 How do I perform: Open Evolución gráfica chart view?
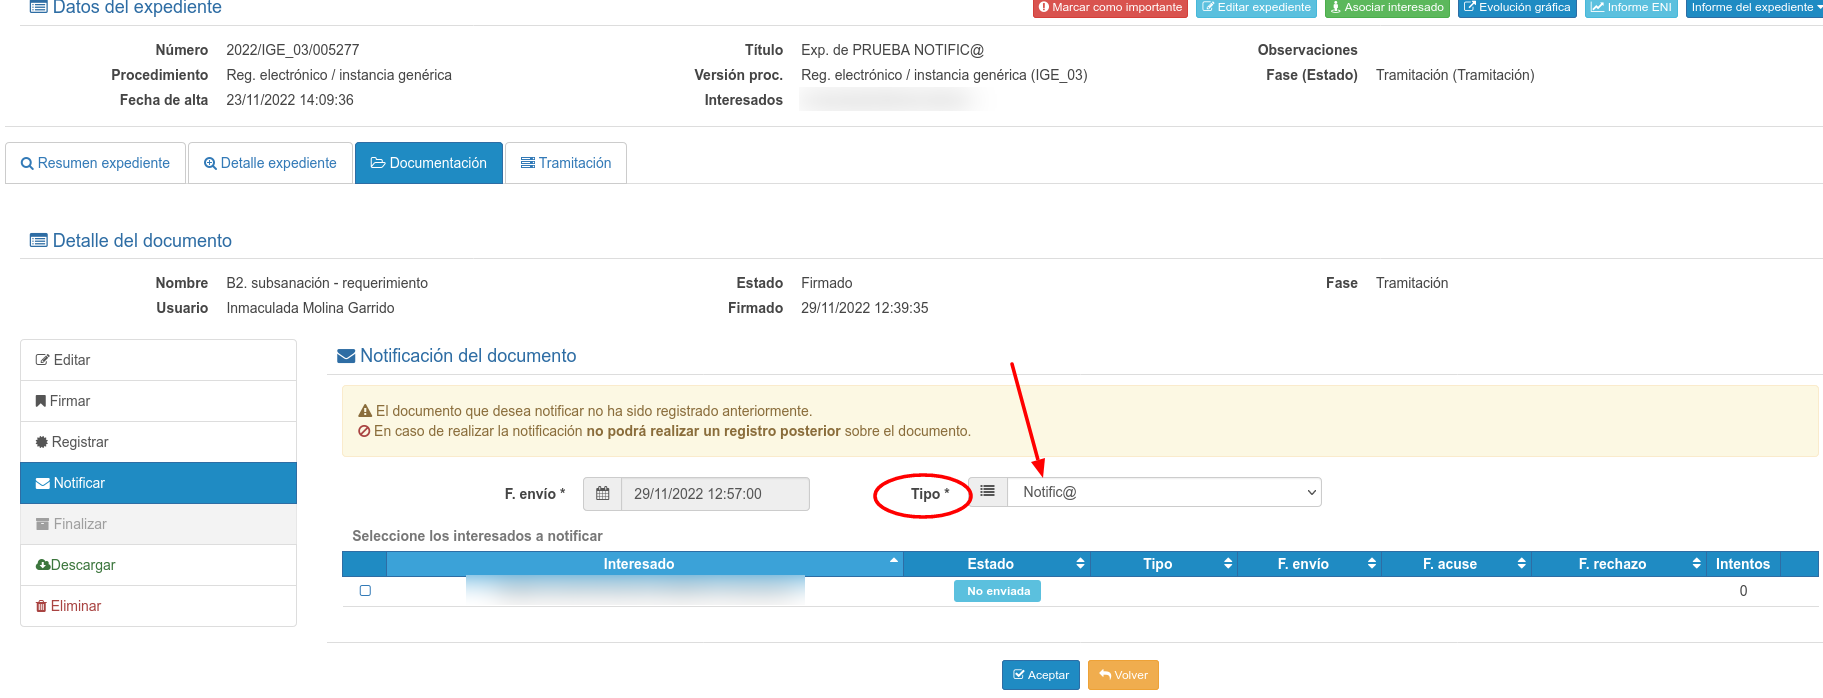pos(1516,8)
